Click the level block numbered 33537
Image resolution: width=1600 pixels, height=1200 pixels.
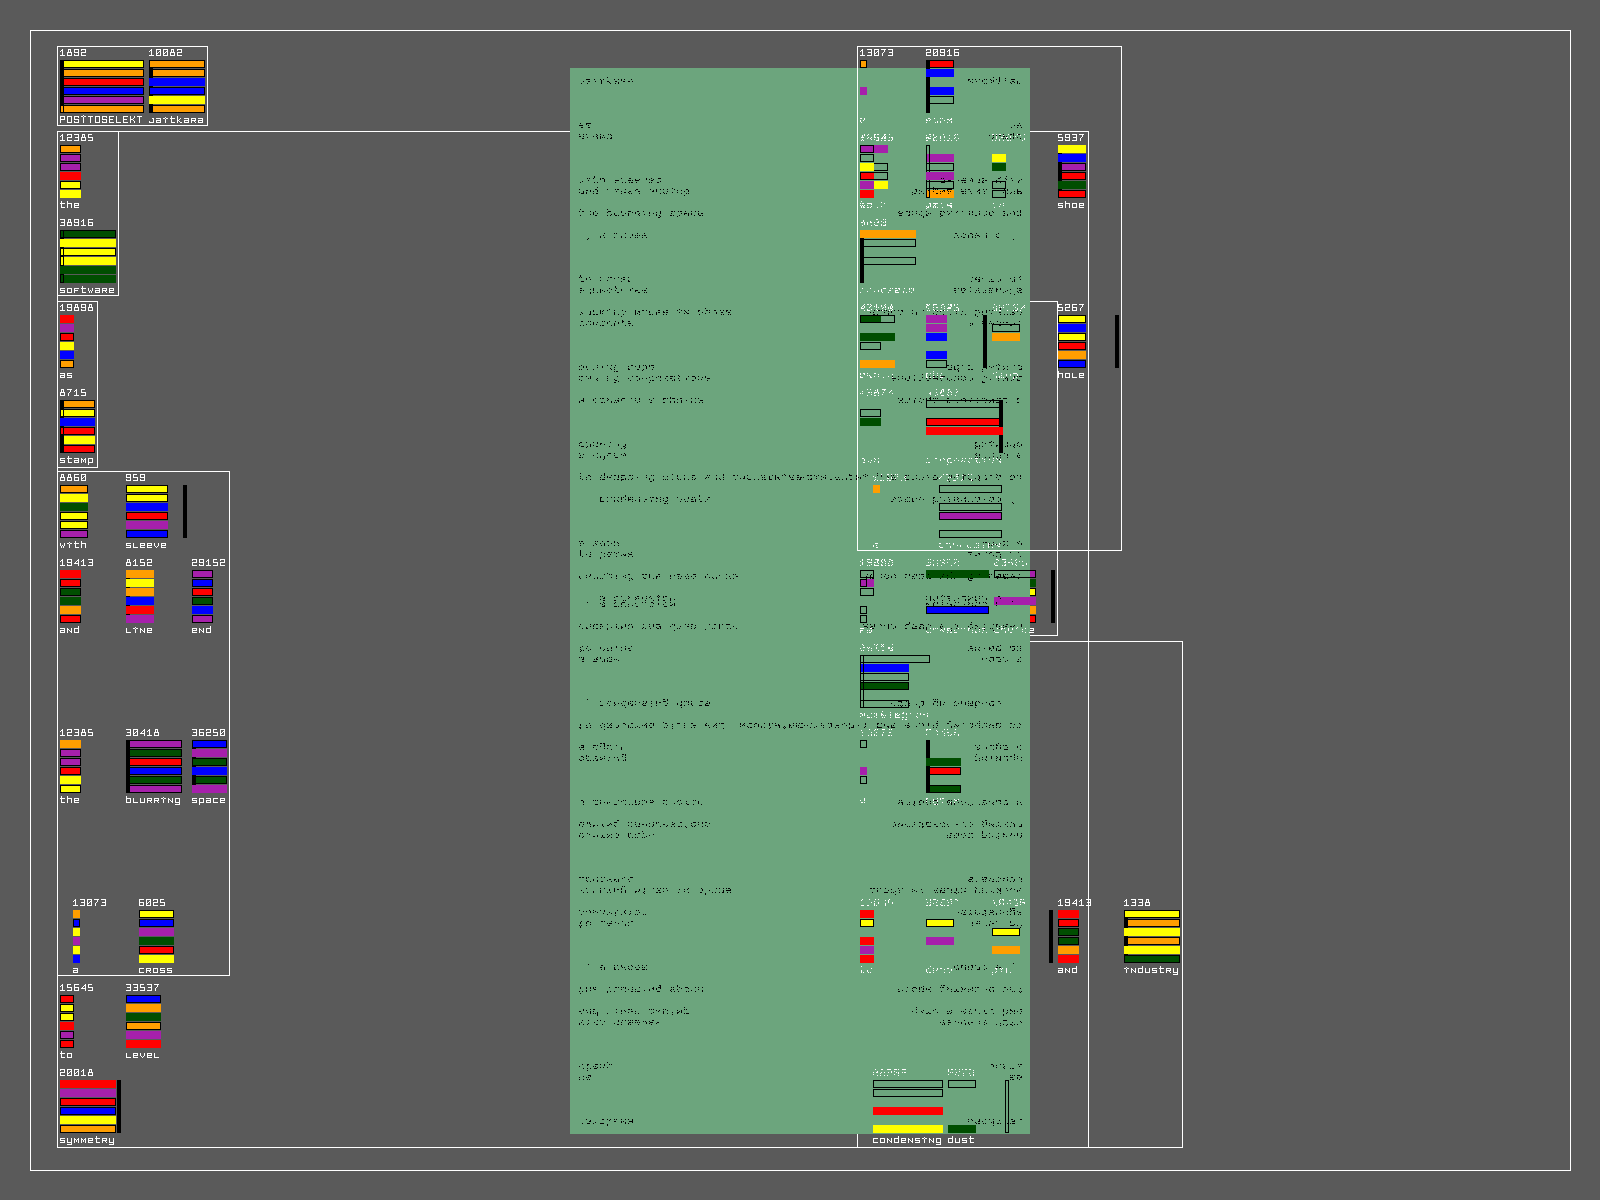coord(143,1022)
